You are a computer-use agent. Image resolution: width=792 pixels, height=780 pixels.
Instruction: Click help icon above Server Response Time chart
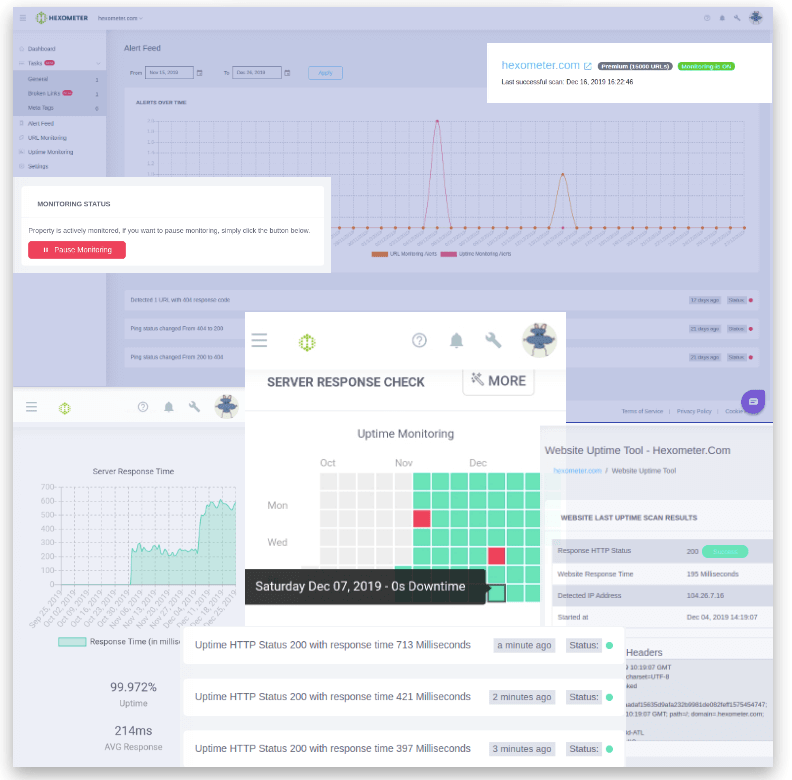point(143,407)
